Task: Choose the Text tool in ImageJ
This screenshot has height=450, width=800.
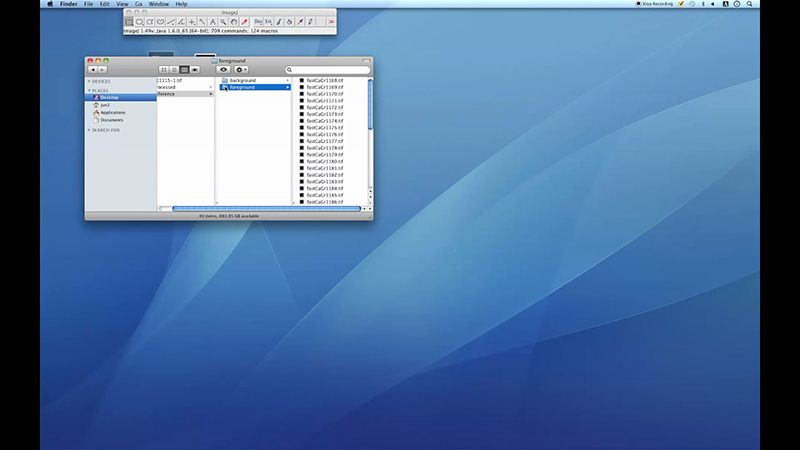Action: [x=213, y=22]
